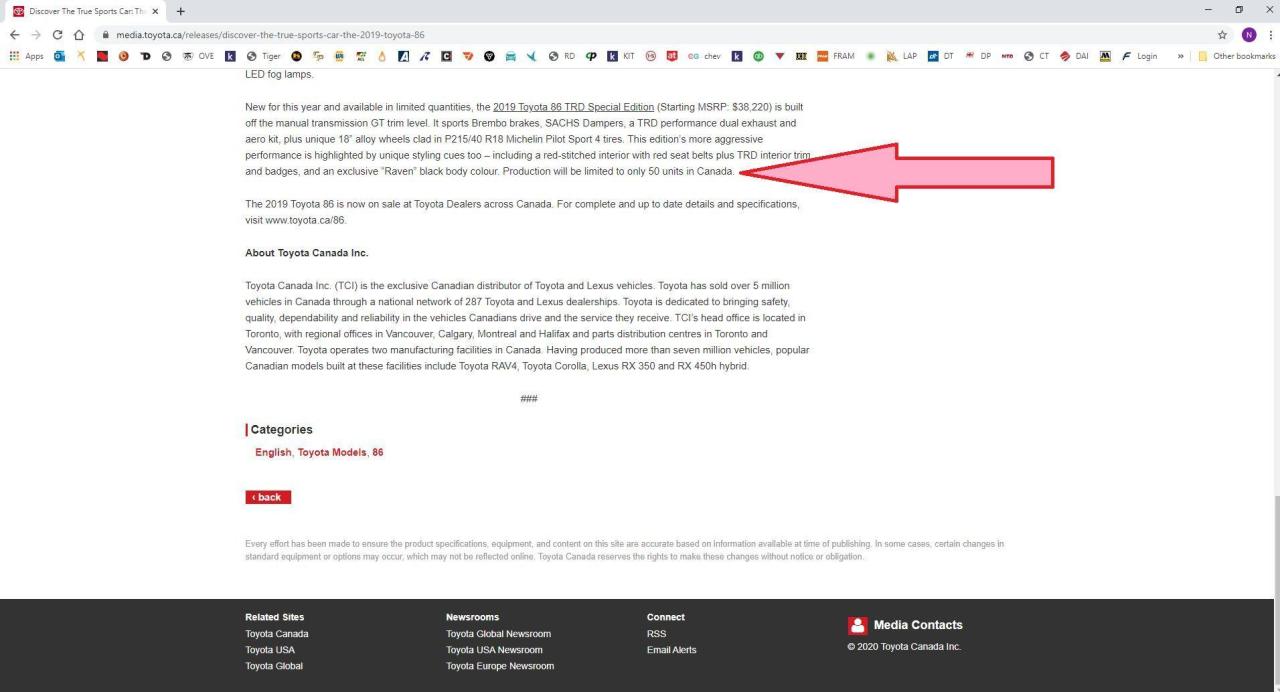The height and width of the screenshot is (692, 1280).
Task: Open the Chrome profile avatar
Action: coord(1248,34)
